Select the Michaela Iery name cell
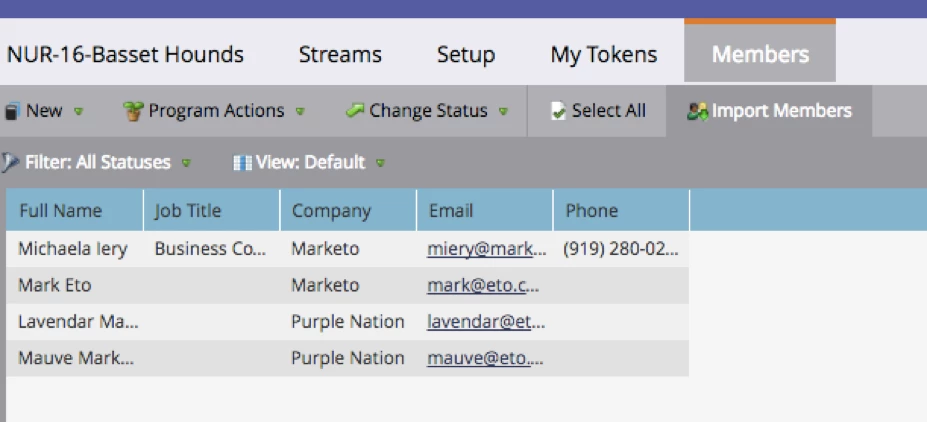This screenshot has height=422, width=927. click(73, 249)
